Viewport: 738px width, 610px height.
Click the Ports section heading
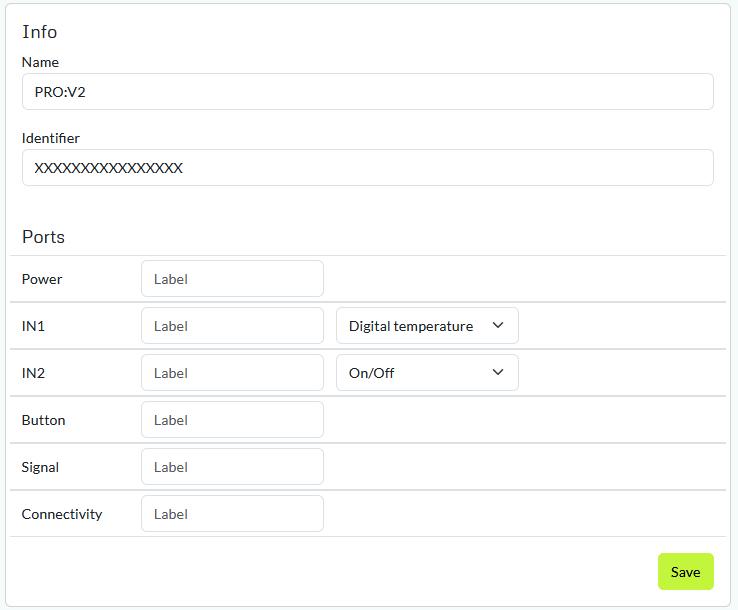click(43, 237)
